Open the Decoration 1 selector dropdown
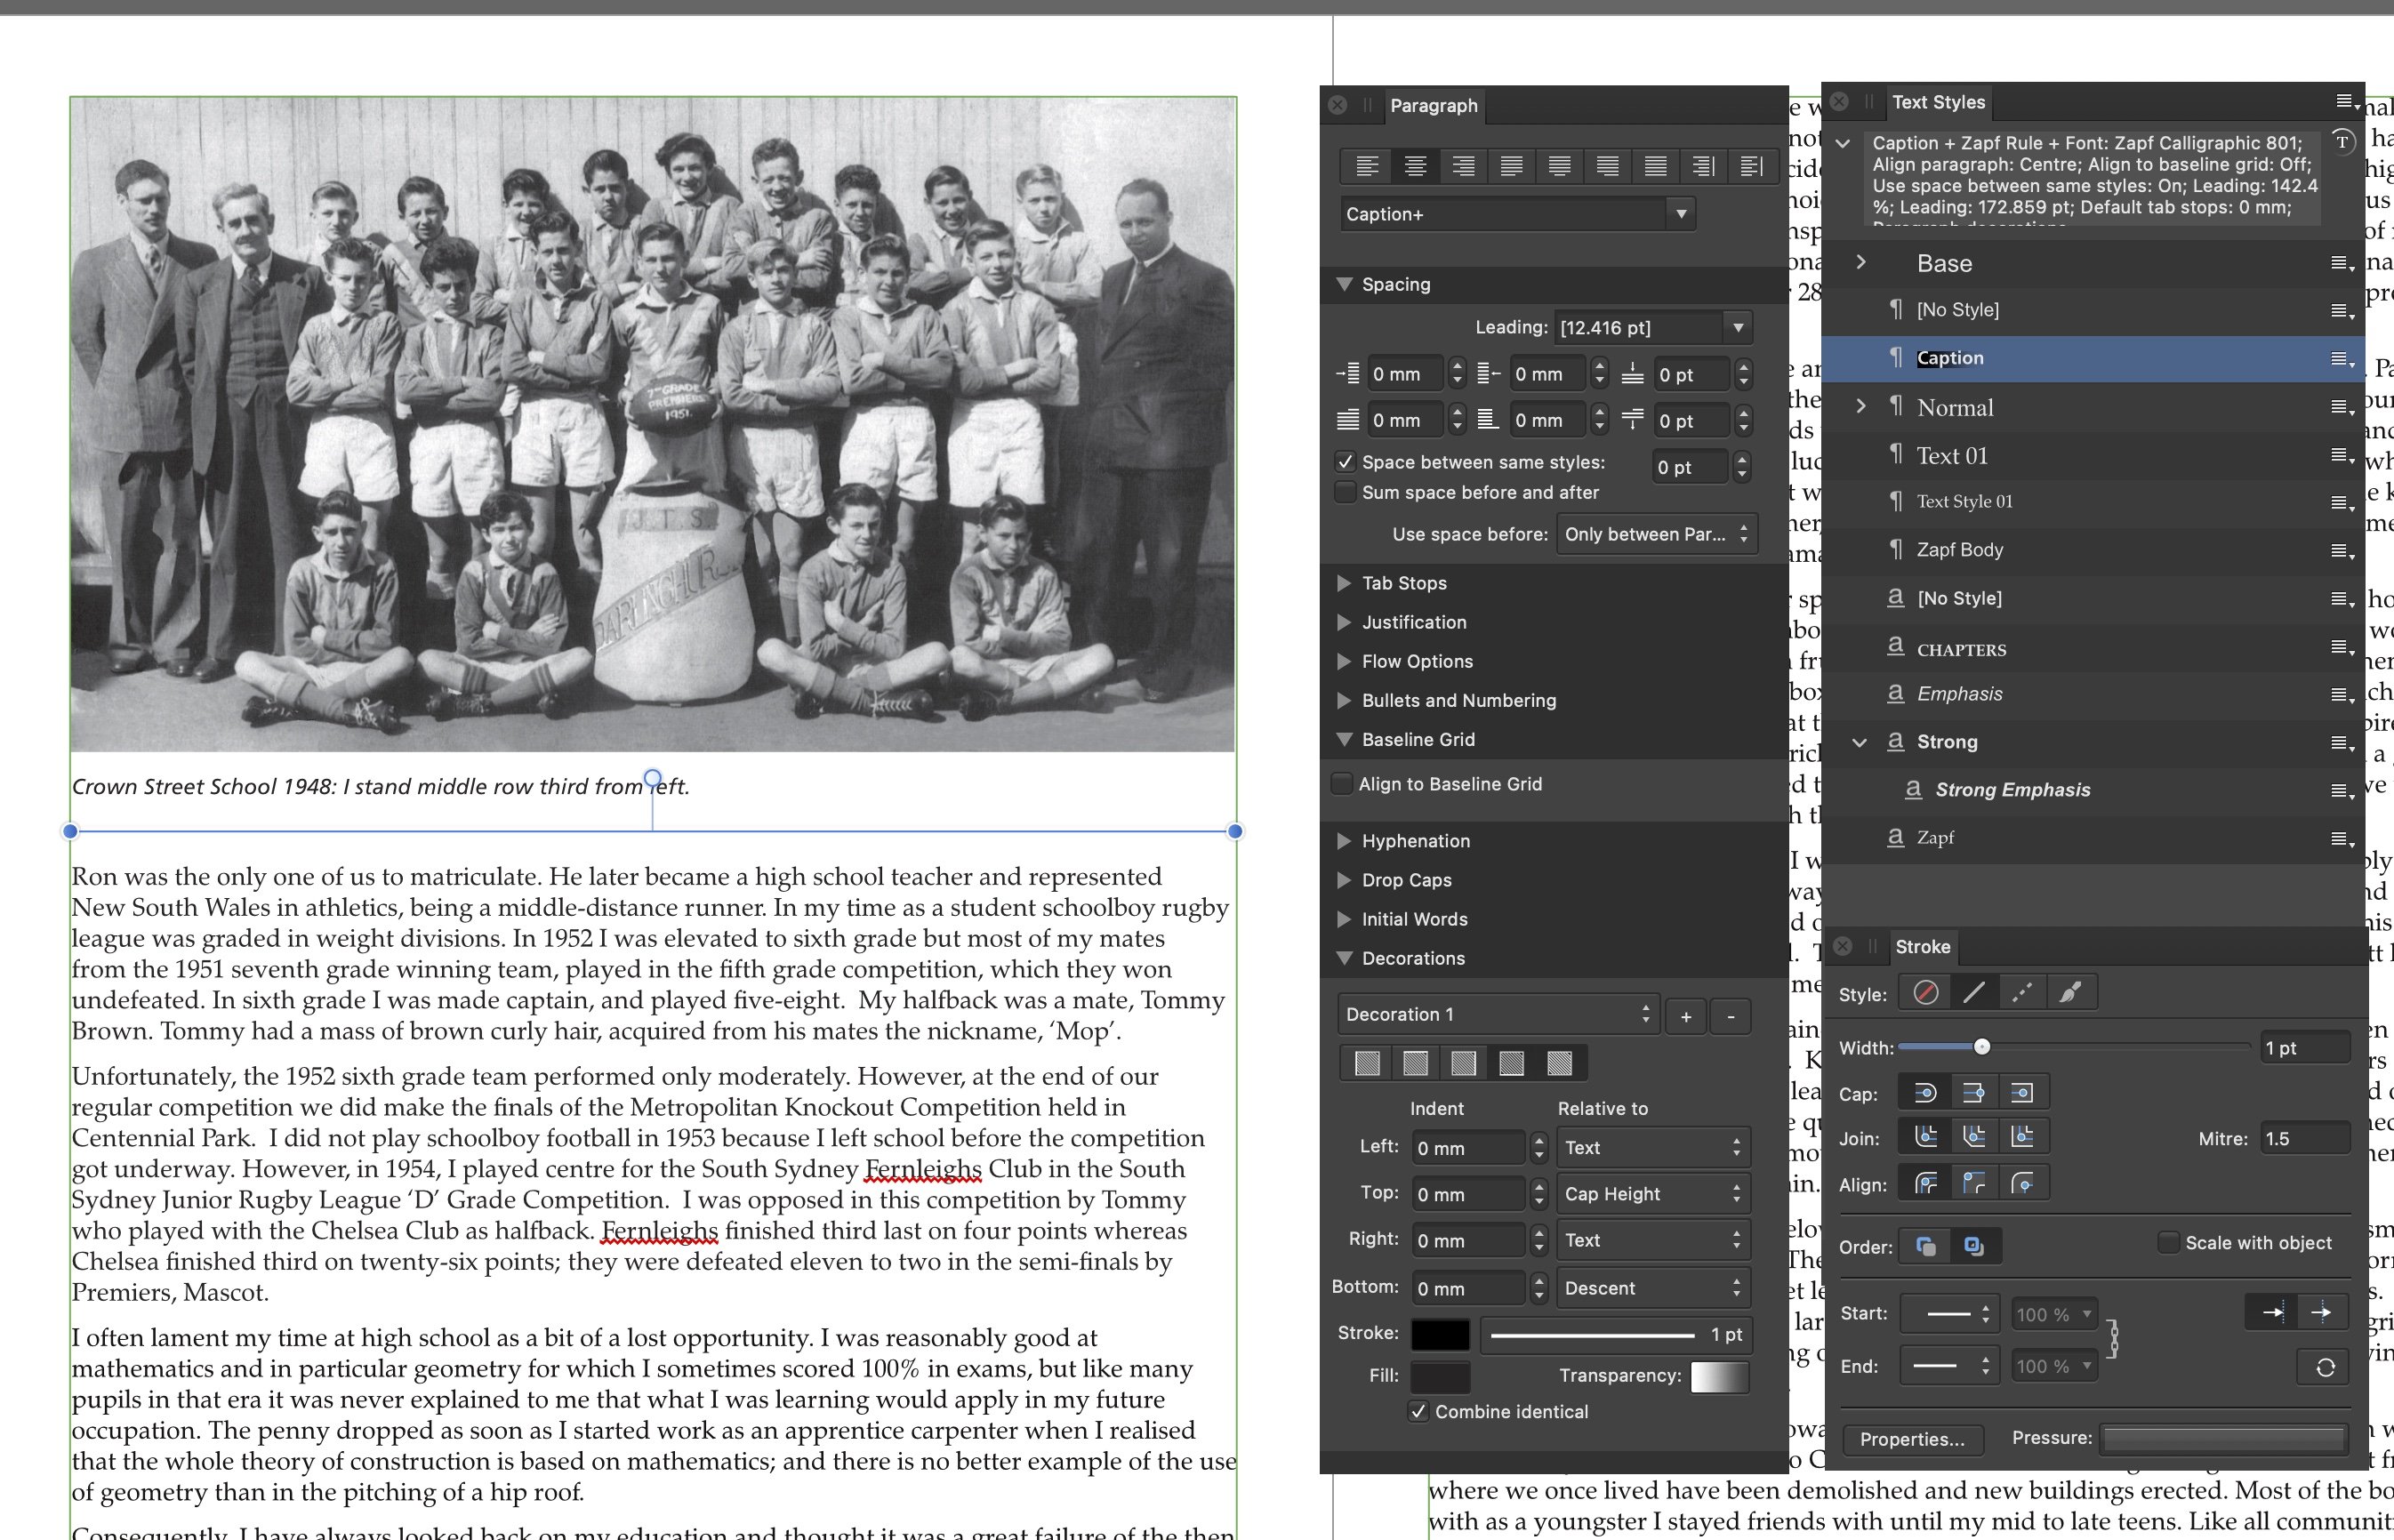The height and width of the screenshot is (1540, 2394). 1498,1014
